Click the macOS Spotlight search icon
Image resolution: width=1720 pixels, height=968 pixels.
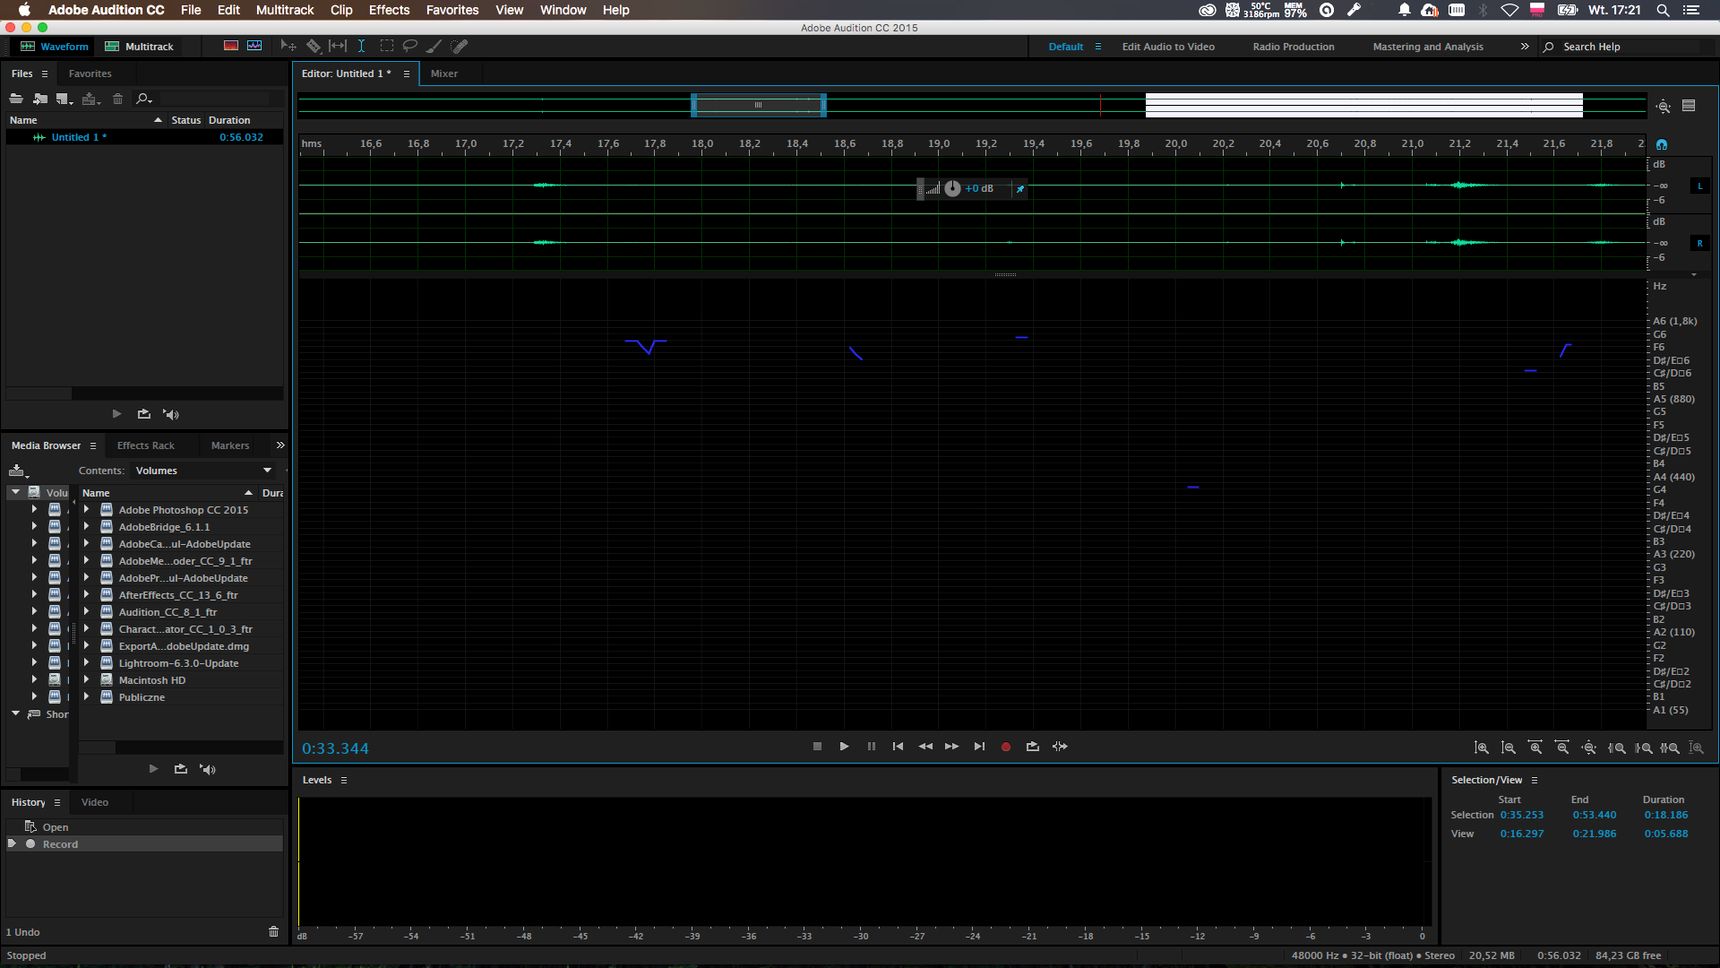click(1663, 10)
